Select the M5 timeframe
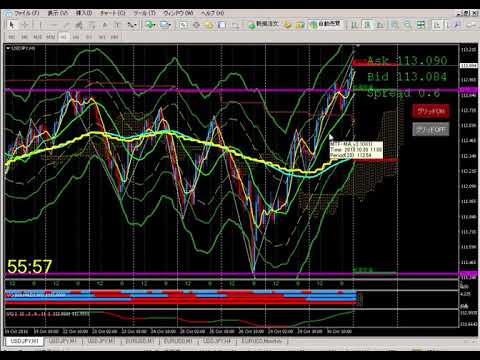The width and height of the screenshot is (480, 360). (24, 37)
